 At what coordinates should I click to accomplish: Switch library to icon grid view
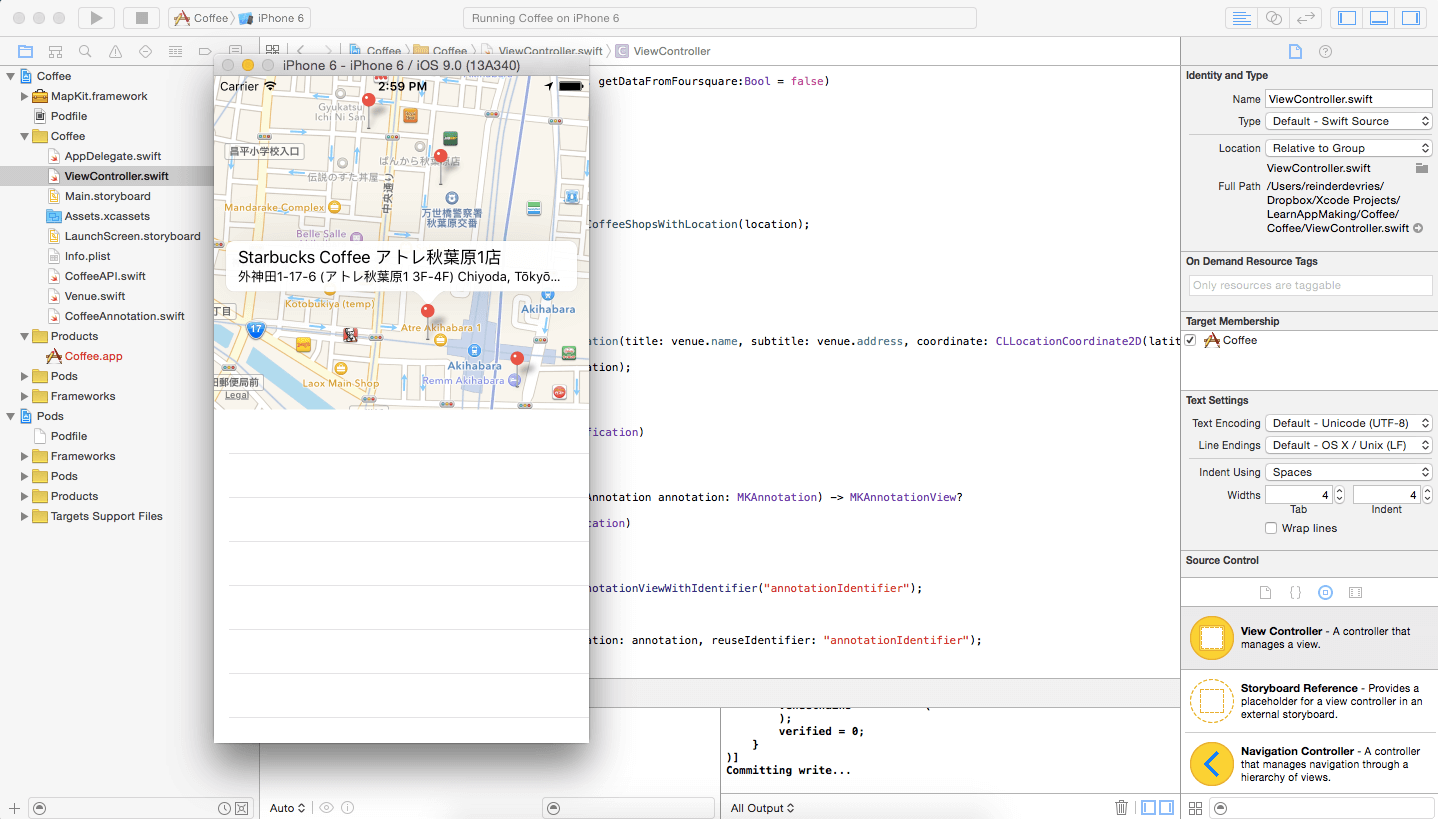click(x=1194, y=808)
